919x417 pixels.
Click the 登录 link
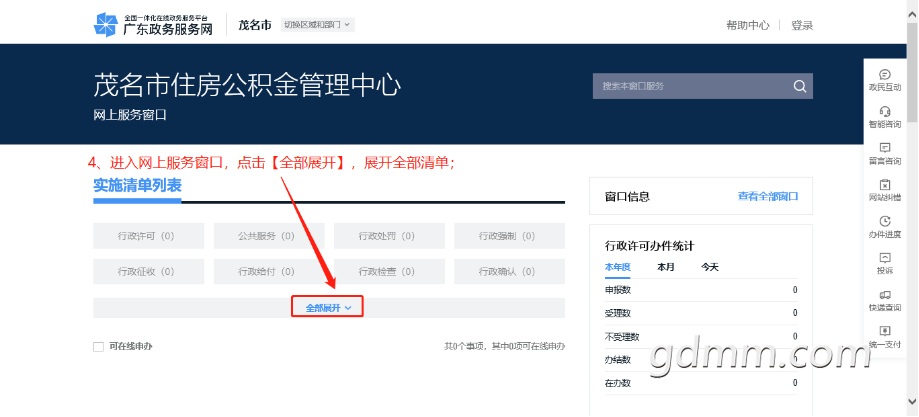[x=802, y=25]
